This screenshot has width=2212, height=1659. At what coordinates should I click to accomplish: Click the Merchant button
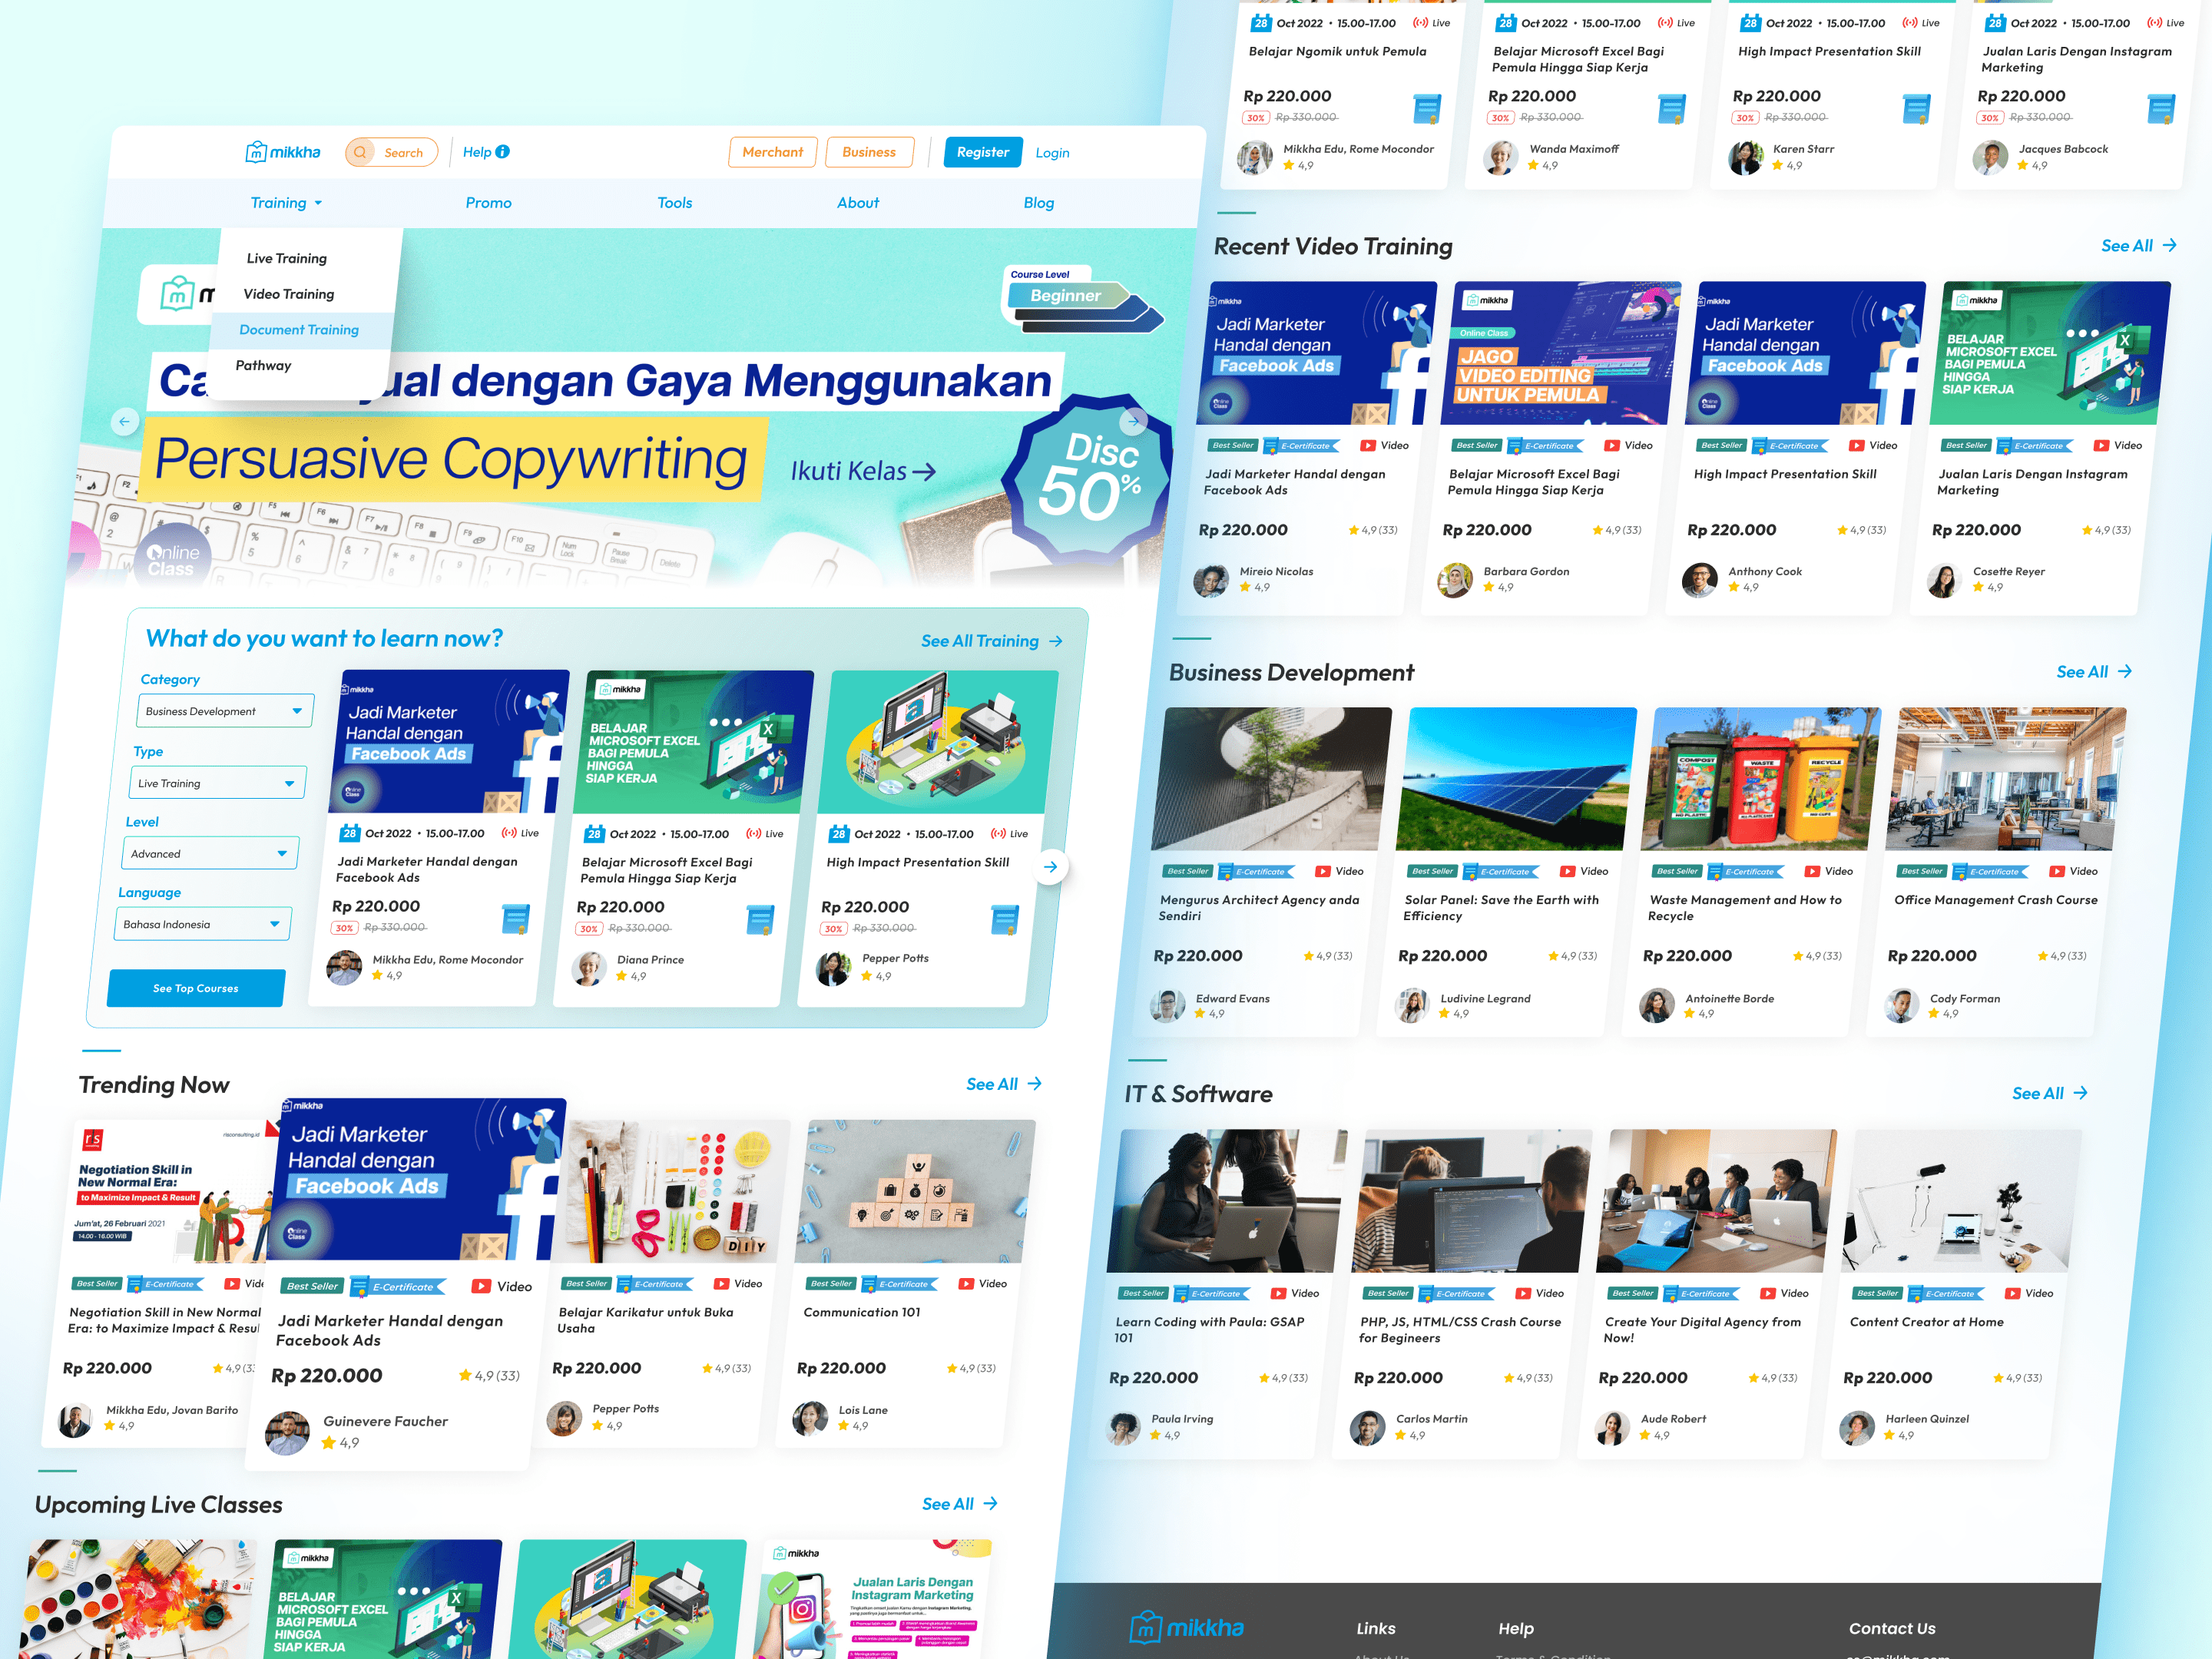[x=773, y=152]
